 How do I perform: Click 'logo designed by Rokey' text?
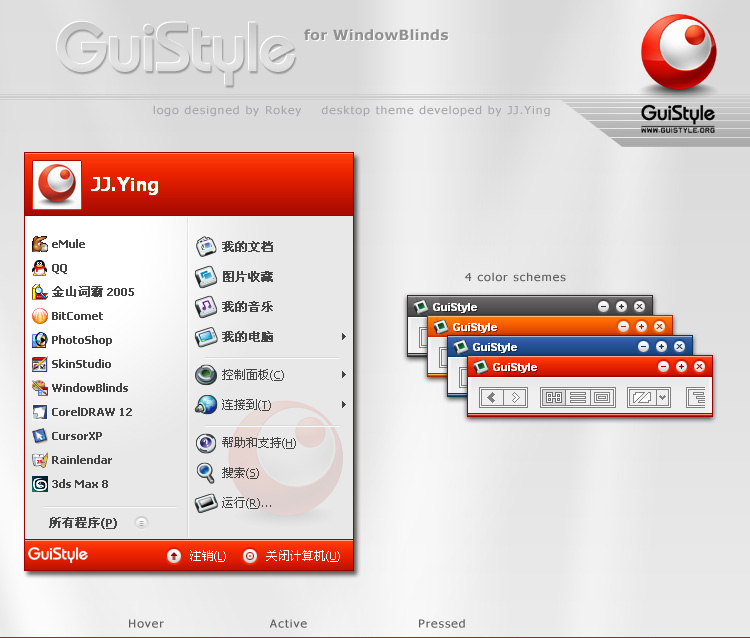click(x=227, y=110)
